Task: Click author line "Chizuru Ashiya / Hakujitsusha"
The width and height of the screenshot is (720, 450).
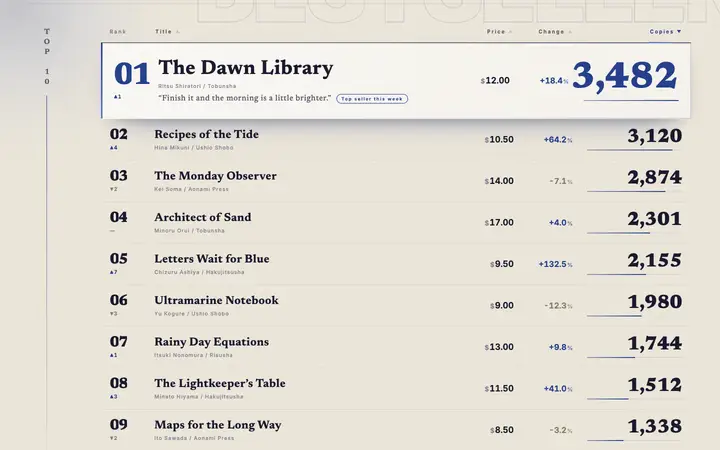Action: (199, 272)
